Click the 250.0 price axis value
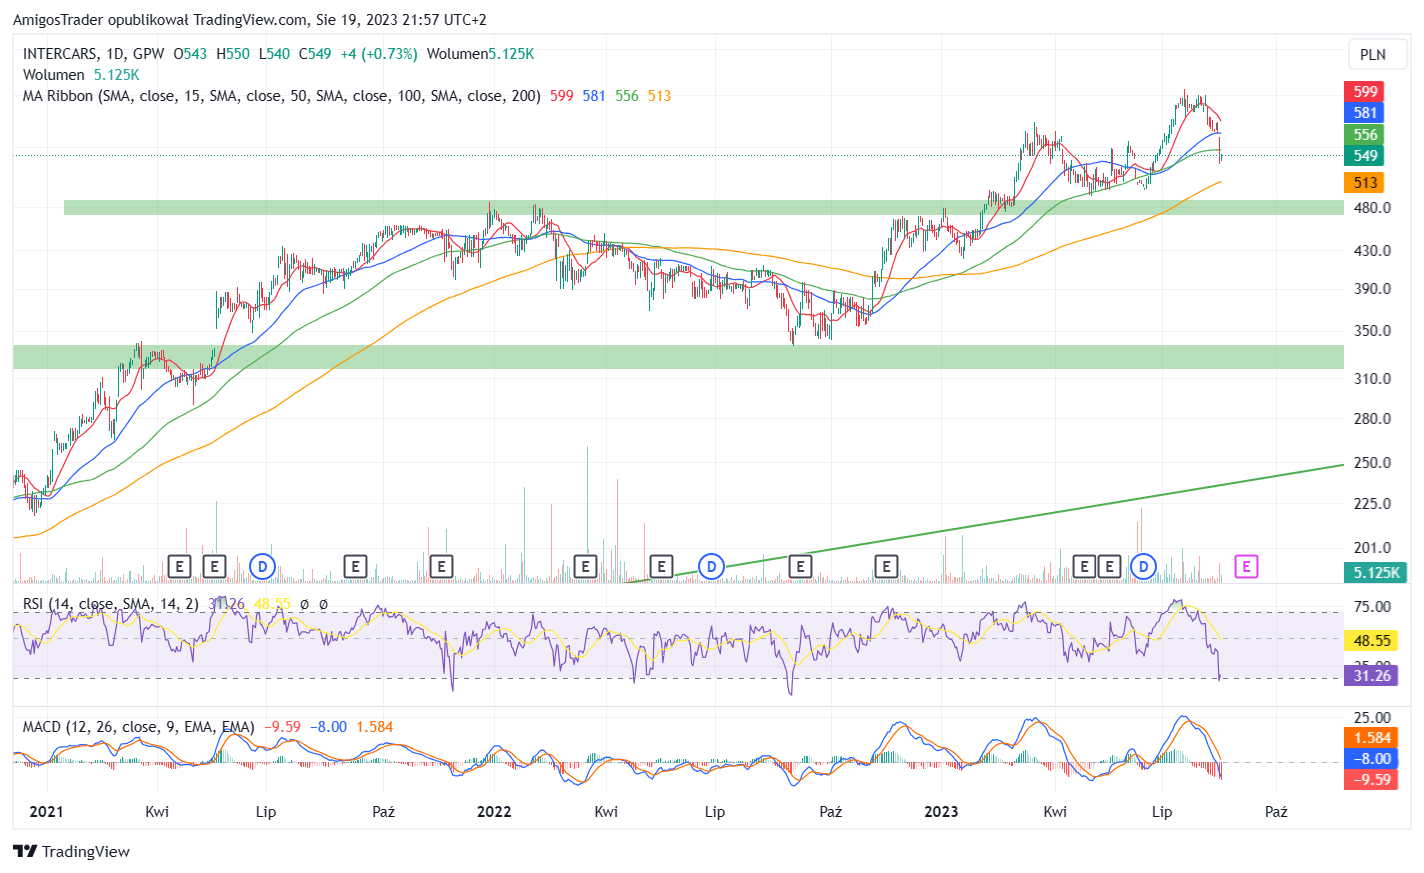1424x873 pixels. coord(1372,463)
